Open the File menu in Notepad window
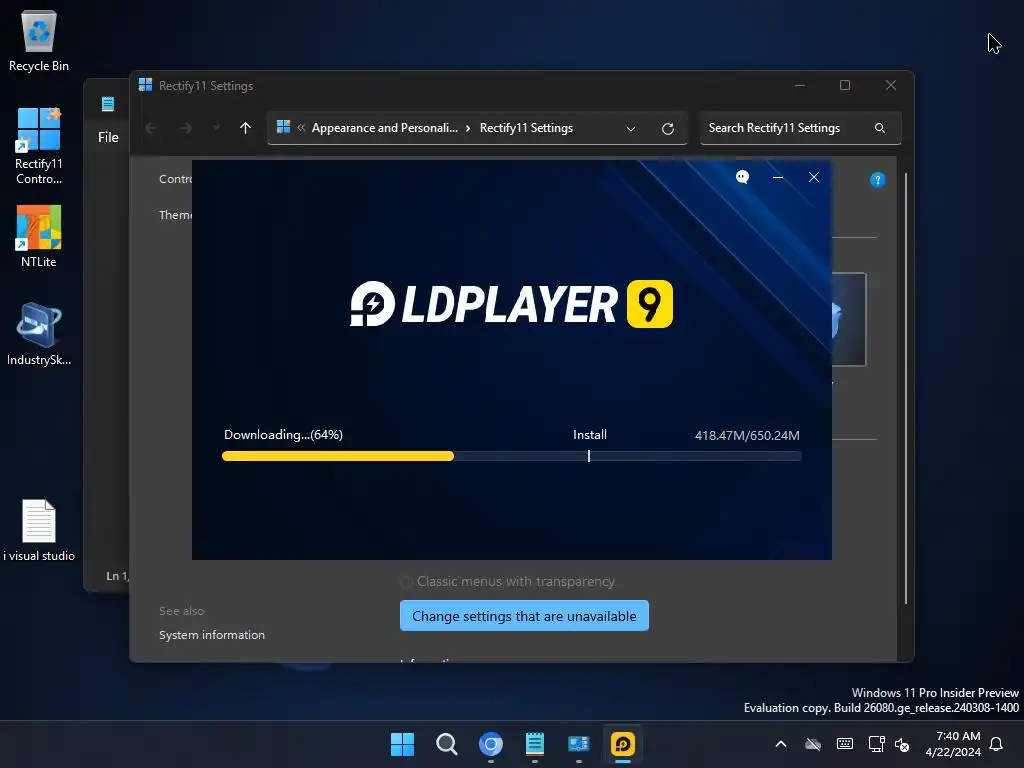This screenshot has height=768, width=1024. [x=108, y=137]
